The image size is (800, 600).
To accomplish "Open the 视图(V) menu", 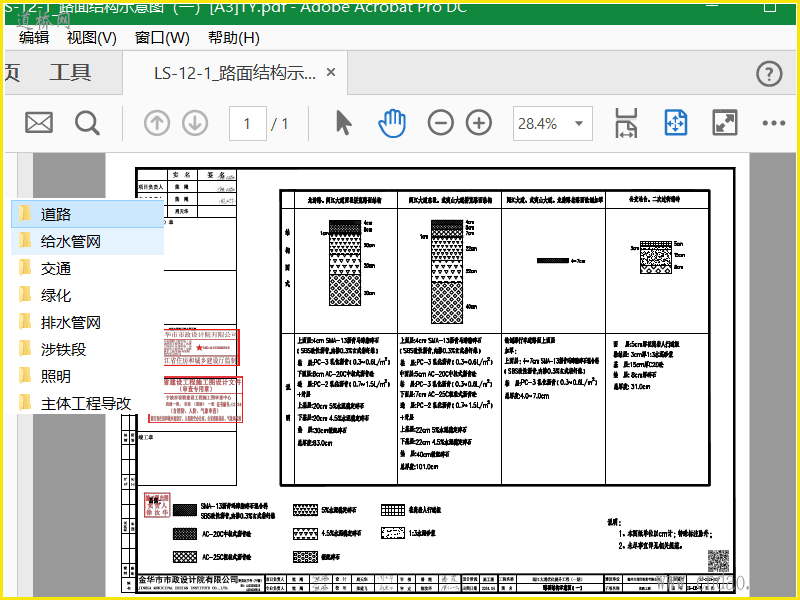I will (91, 38).
